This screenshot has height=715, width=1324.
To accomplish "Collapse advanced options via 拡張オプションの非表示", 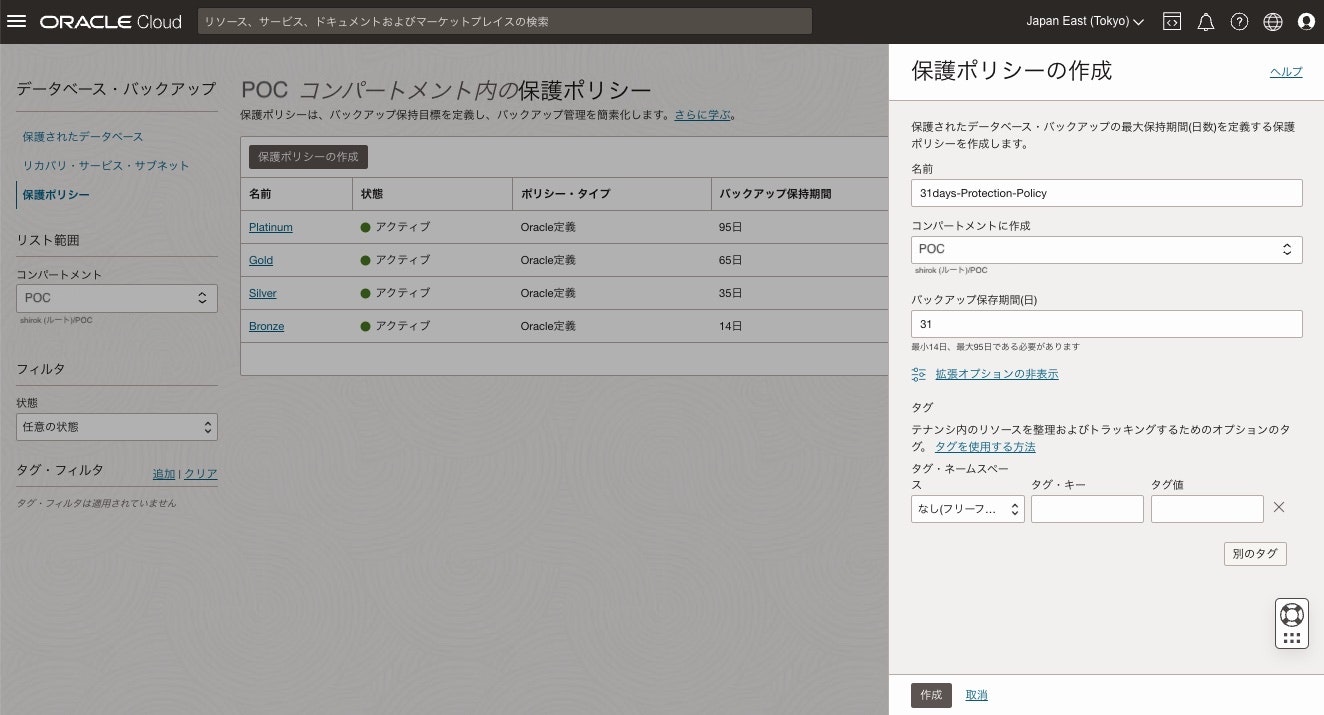I will coord(997,374).
